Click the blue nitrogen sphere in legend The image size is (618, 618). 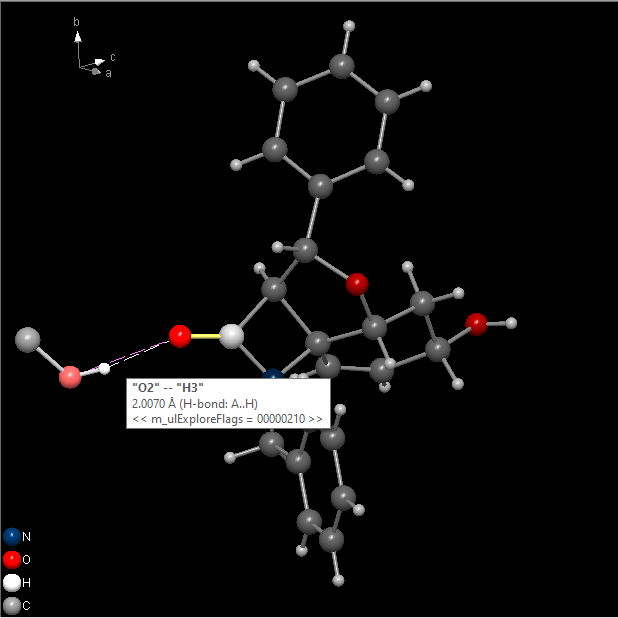(12, 536)
